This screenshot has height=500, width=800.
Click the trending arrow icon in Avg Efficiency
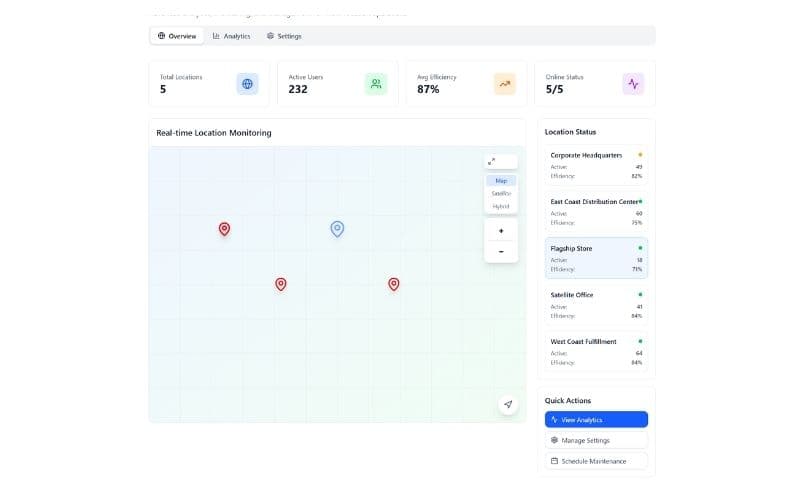[x=504, y=84]
